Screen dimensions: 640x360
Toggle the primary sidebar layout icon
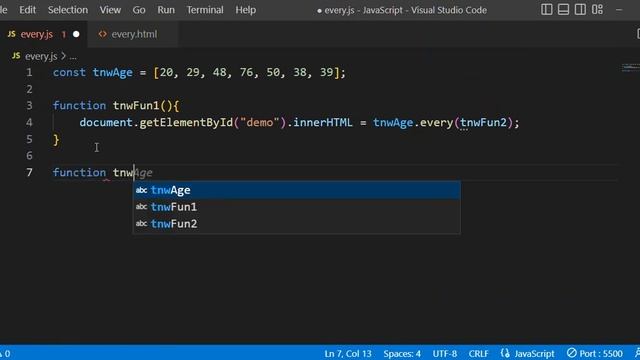[x=547, y=9]
